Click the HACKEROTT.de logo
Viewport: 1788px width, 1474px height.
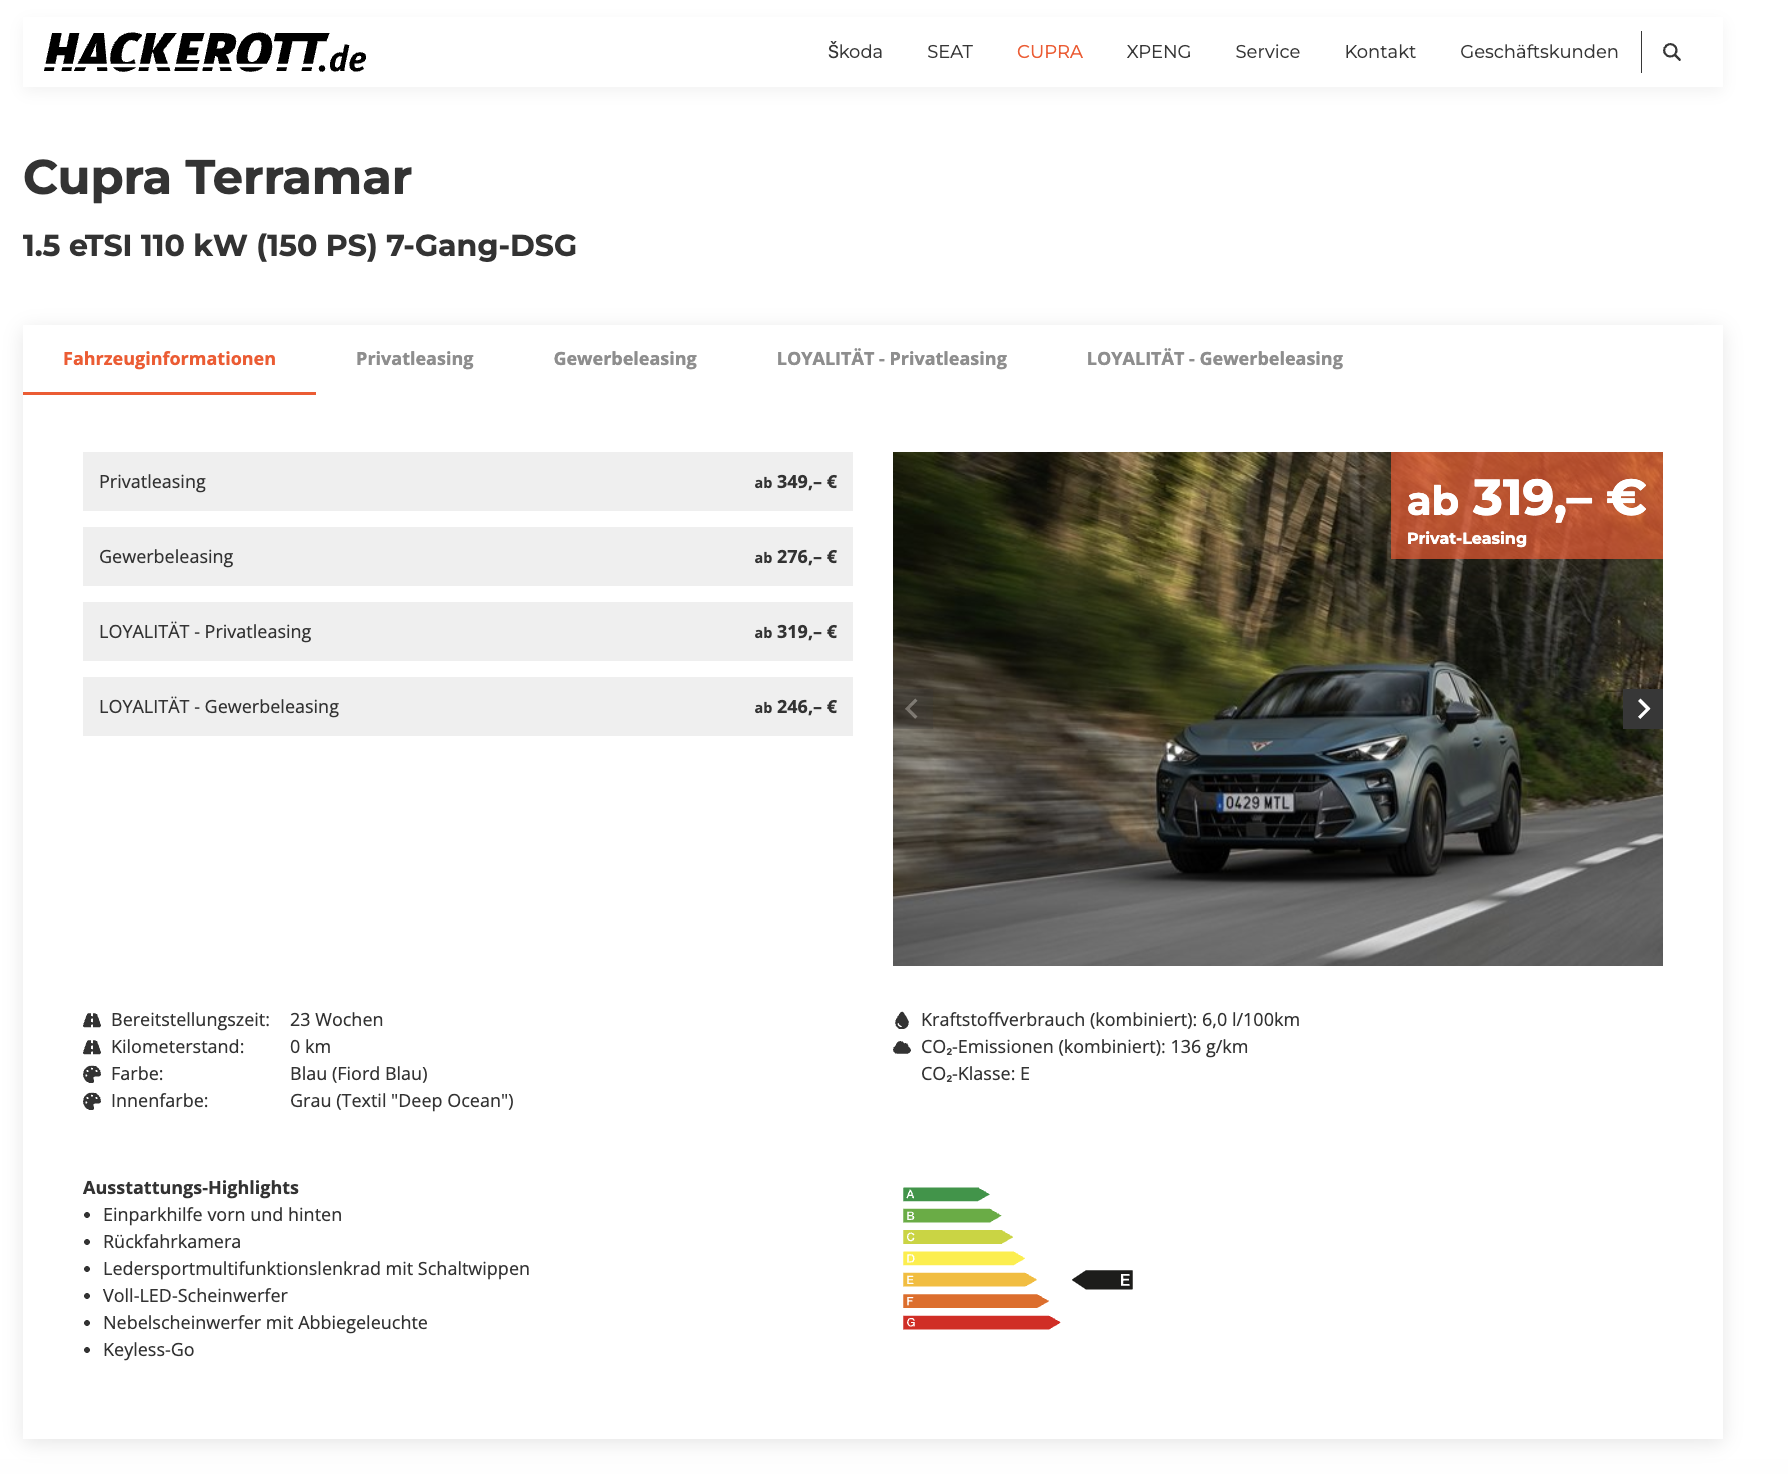[205, 53]
